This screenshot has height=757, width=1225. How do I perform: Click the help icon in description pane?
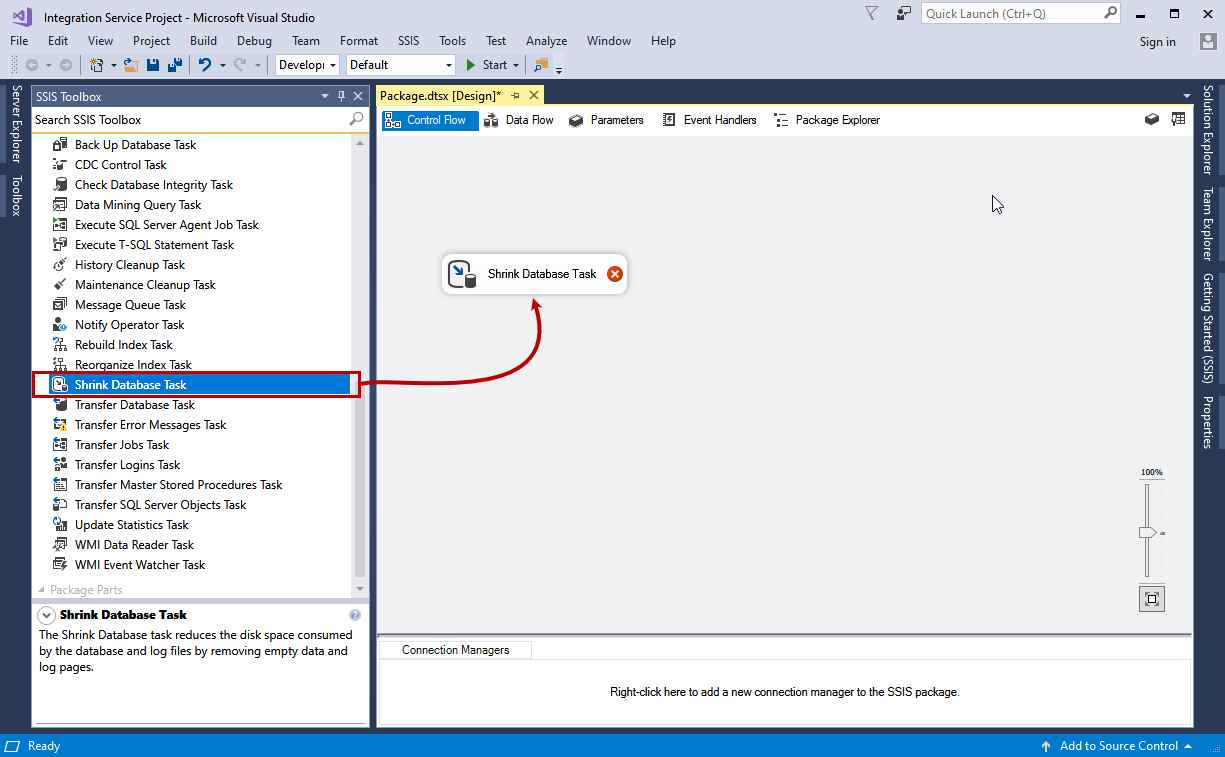click(x=355, y=615)
